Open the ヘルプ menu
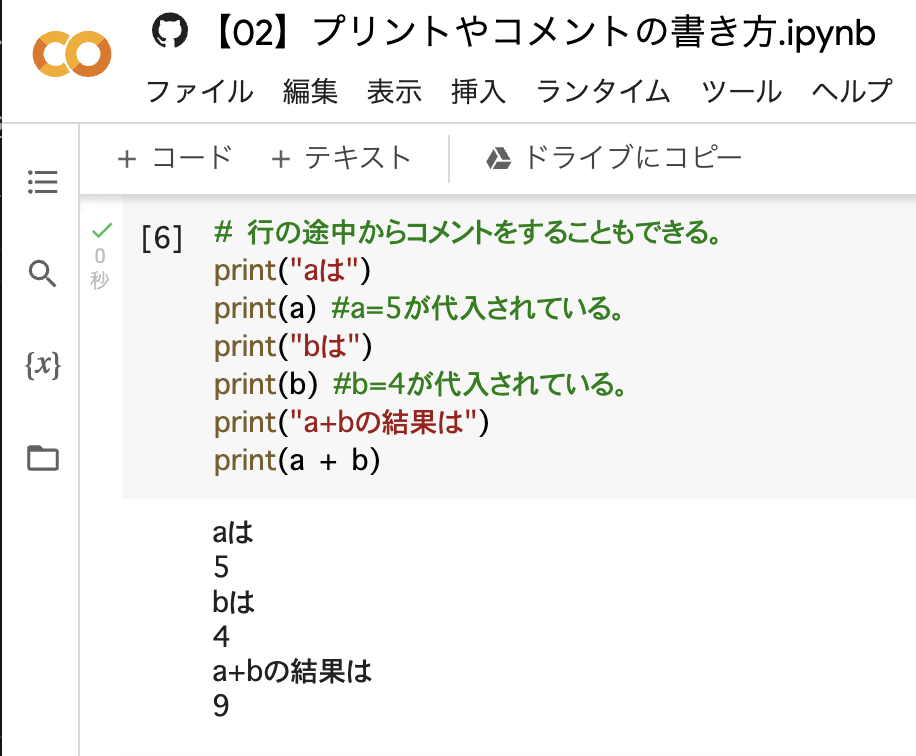The width and height of the screenshot is (916, 756). (x=849, y=90)
